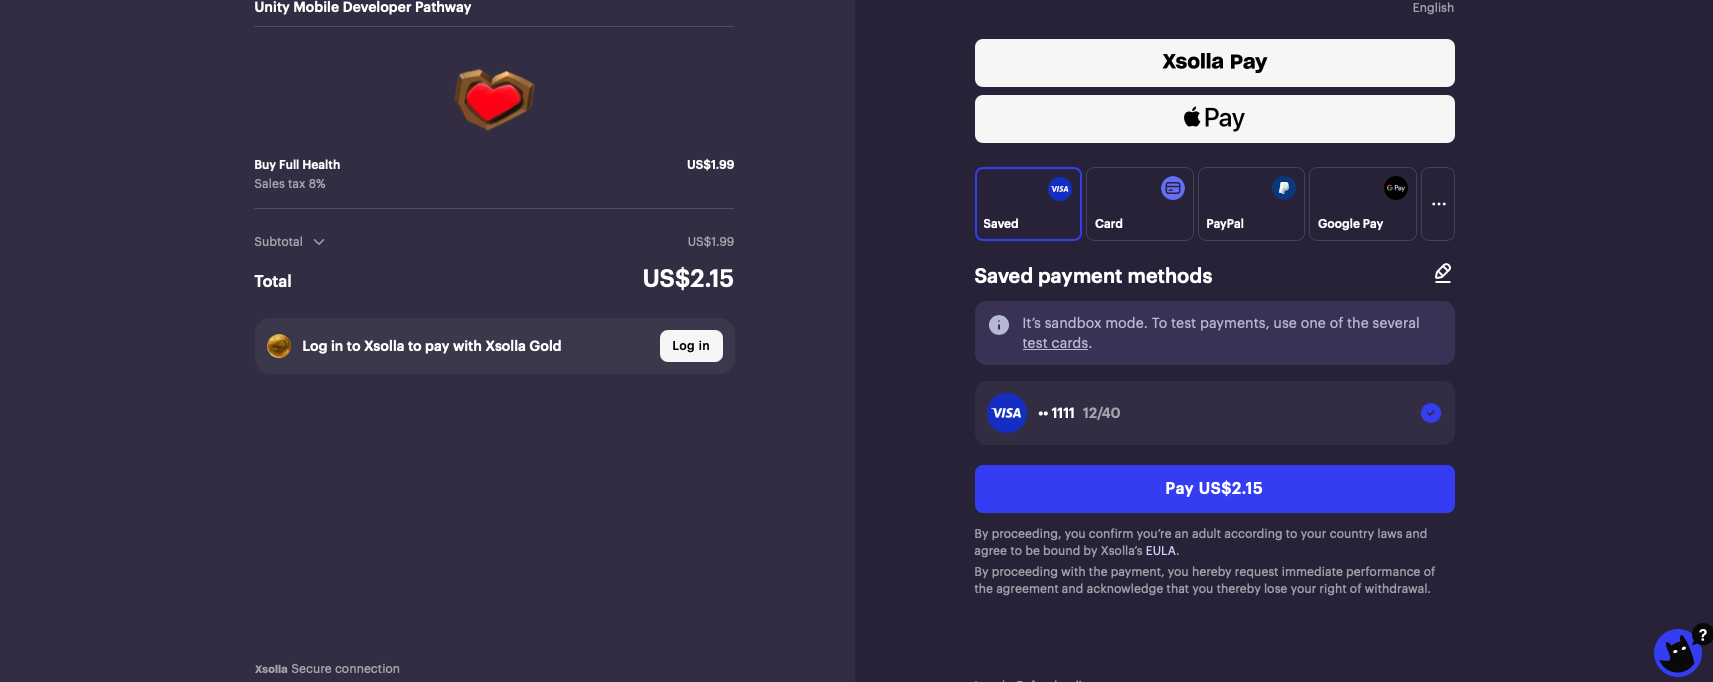1713x682 pixels.
Task: Change language from English
Action: point(1432,8)
